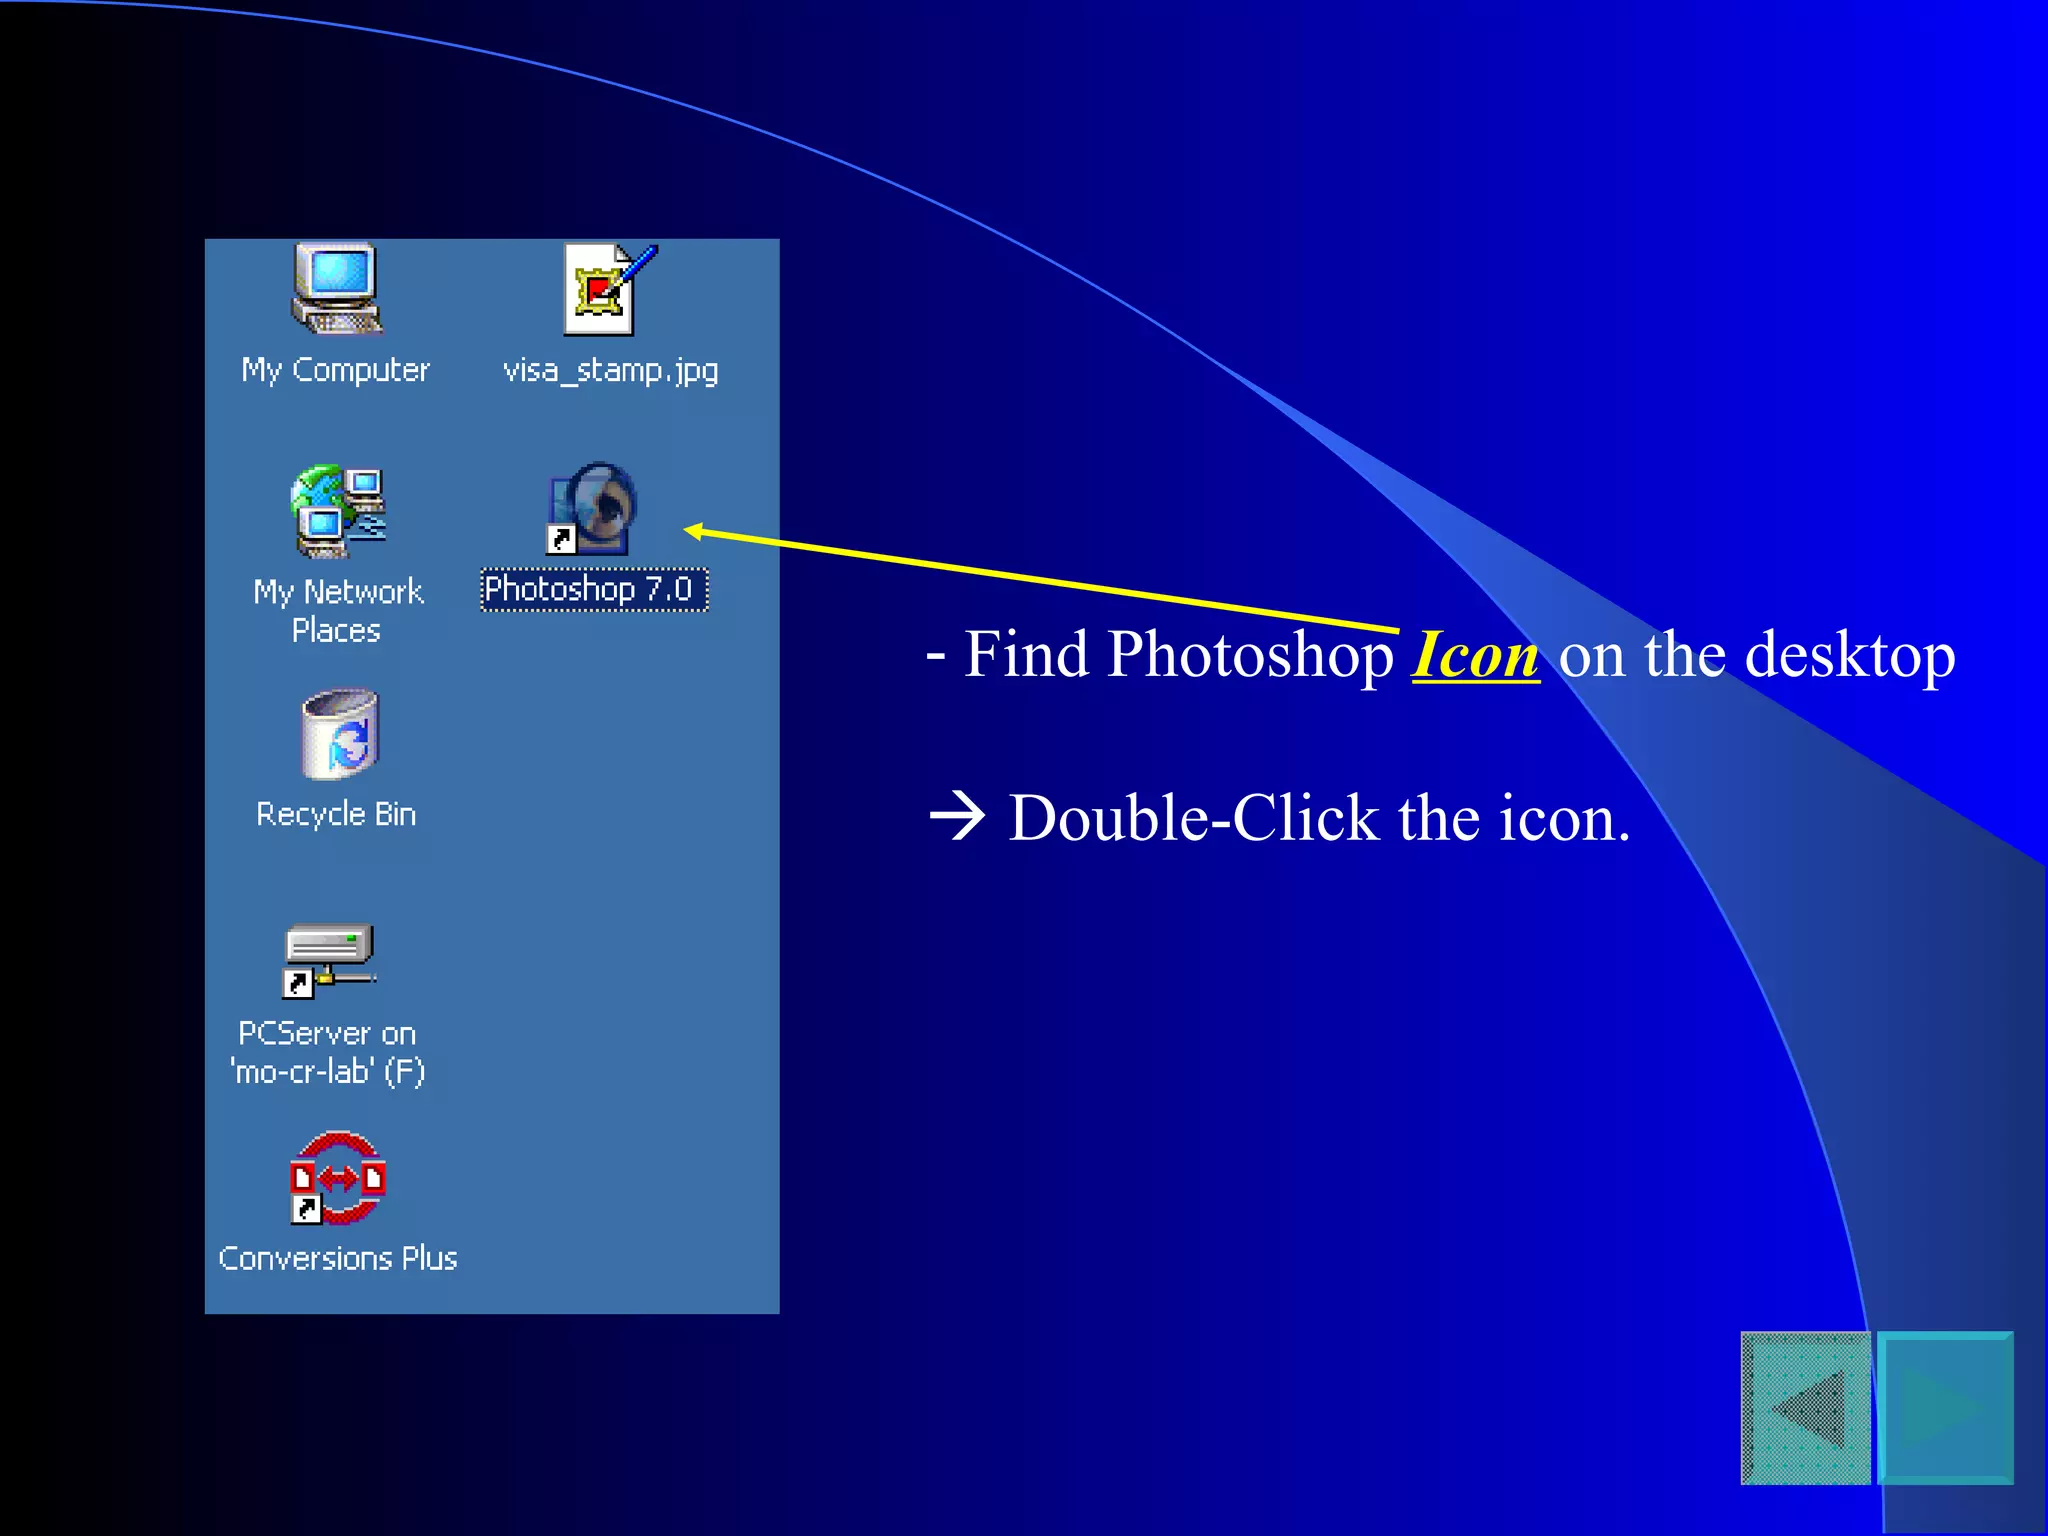Viewport: 2048px width, 1536px height.
Task: Select the PCServer on 'mo-cr-lab' (F) drive icon
Action: tap(329, 961)
